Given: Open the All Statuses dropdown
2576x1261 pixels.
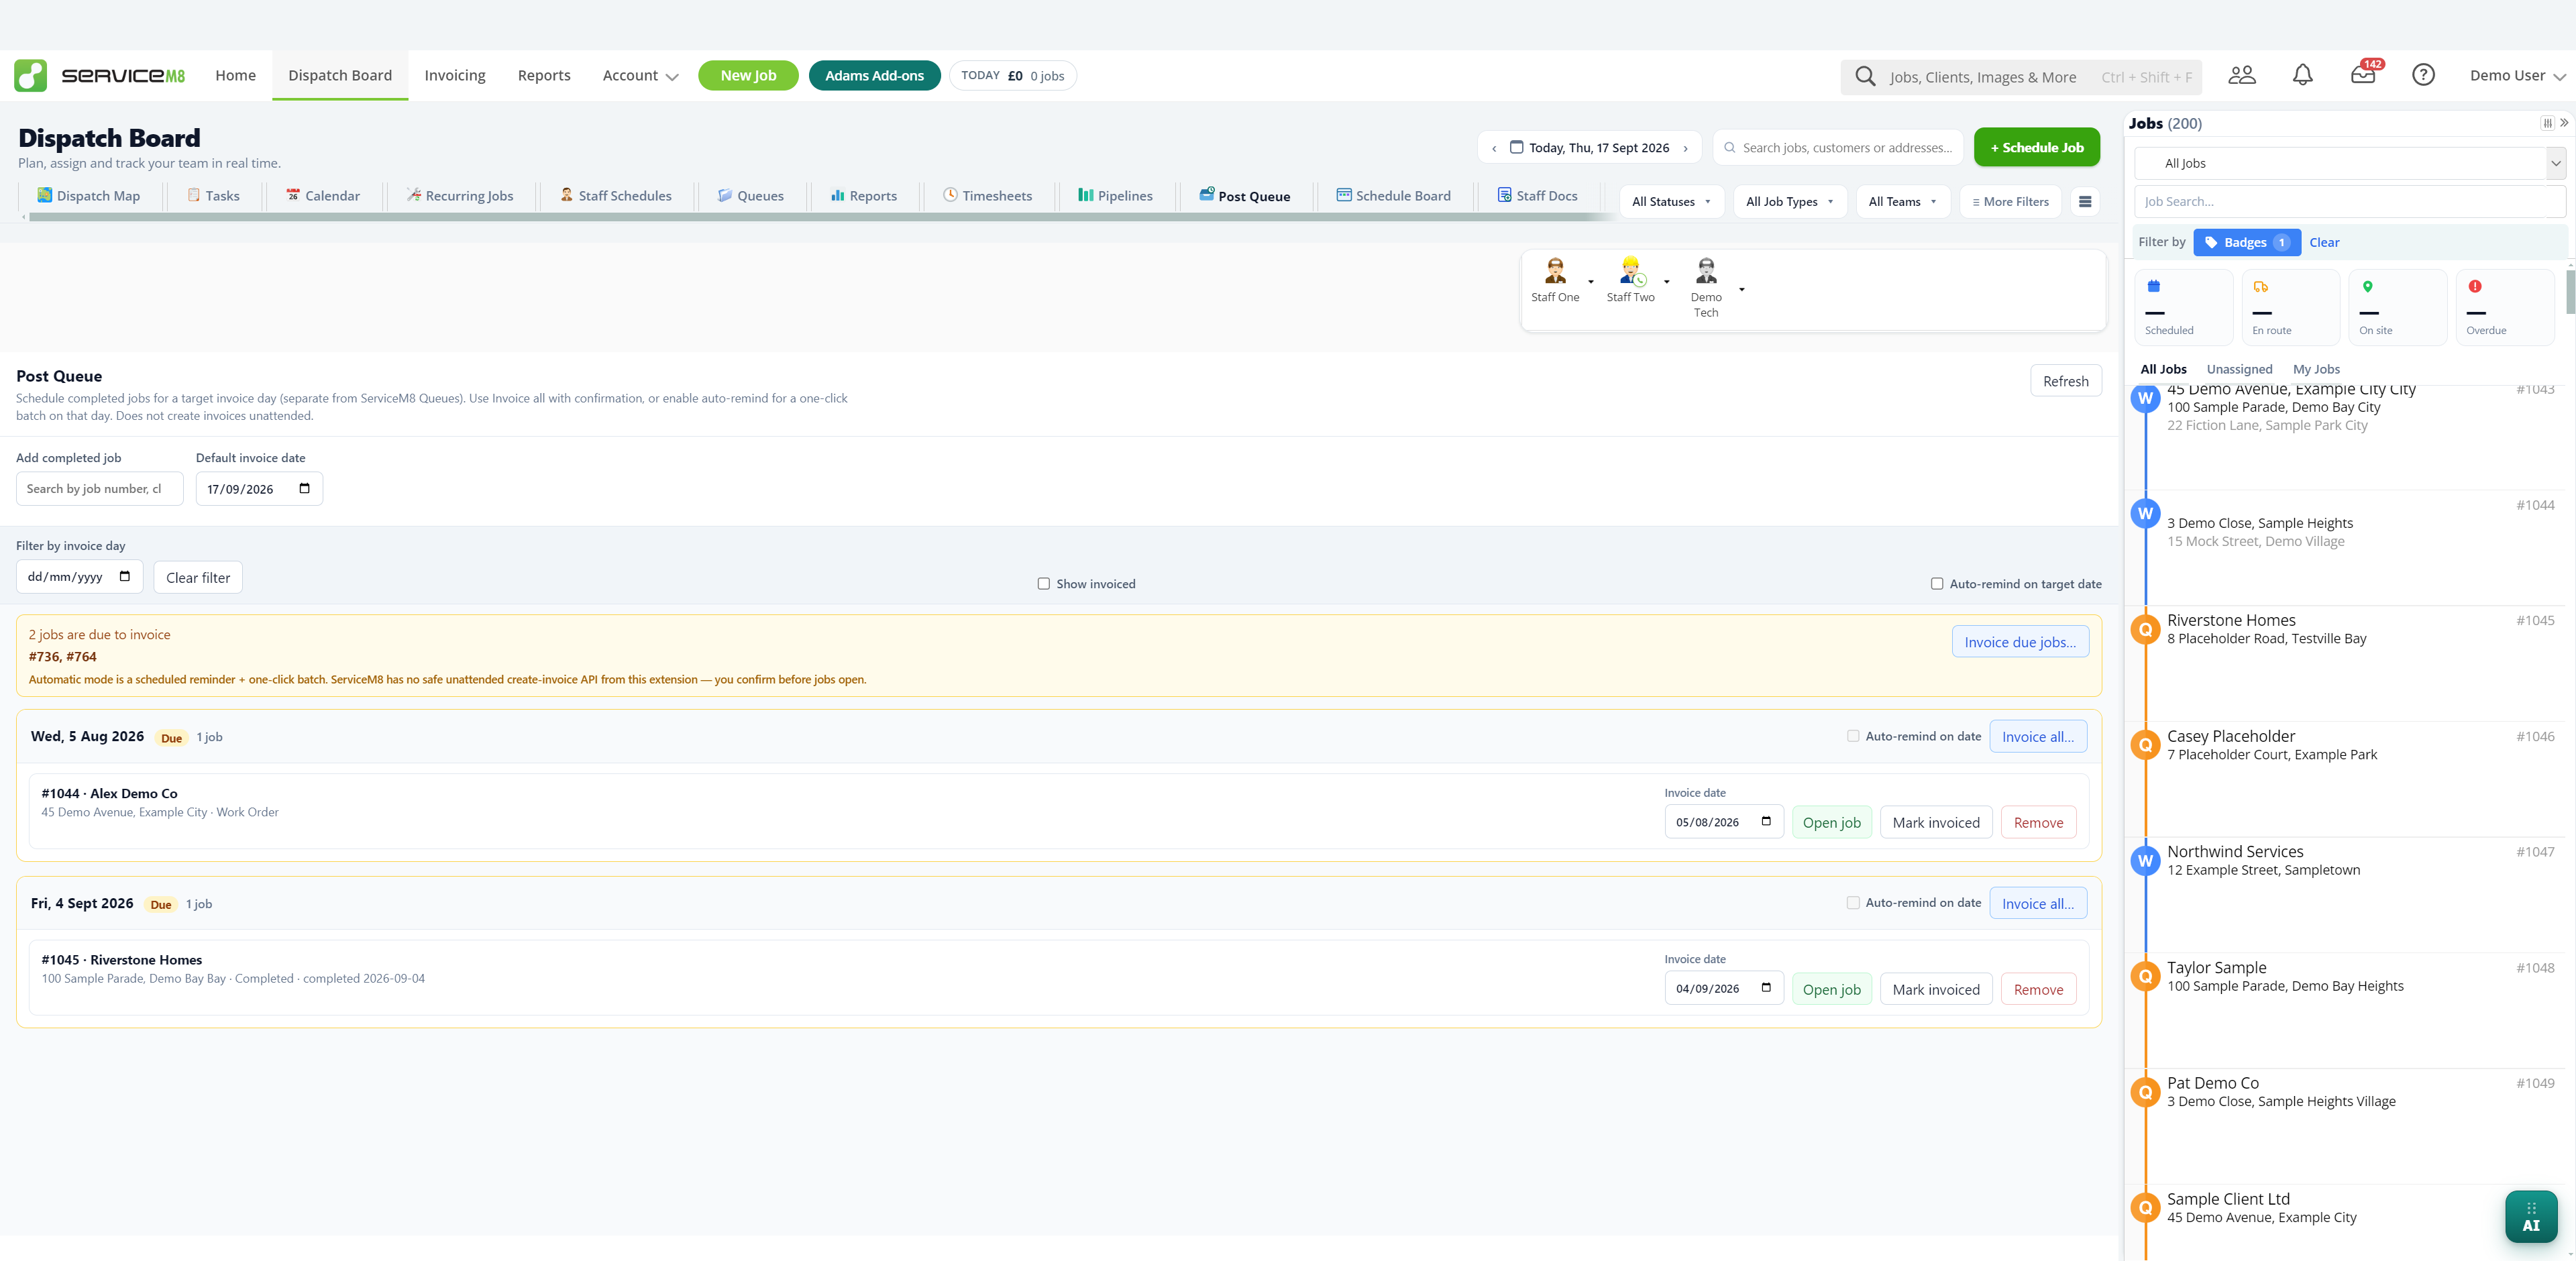Looking at the screenshot, I should [x=1672, y=201].
